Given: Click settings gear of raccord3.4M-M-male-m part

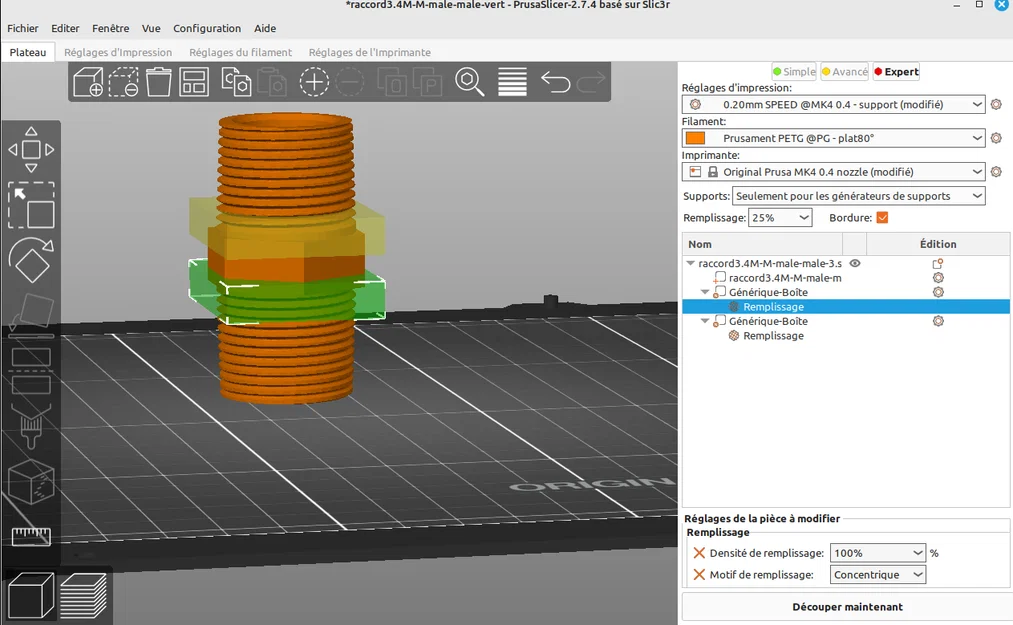Looking at the screenshot, I should pyautogui.click(x=938, y=277).
